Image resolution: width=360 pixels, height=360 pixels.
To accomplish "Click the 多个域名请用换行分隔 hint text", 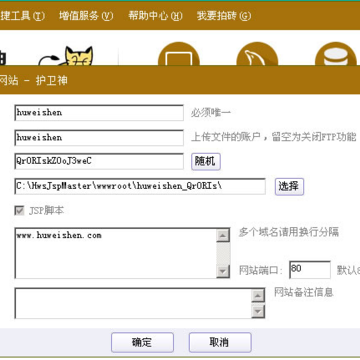I will pyautogui.click(x=289, y=232).
